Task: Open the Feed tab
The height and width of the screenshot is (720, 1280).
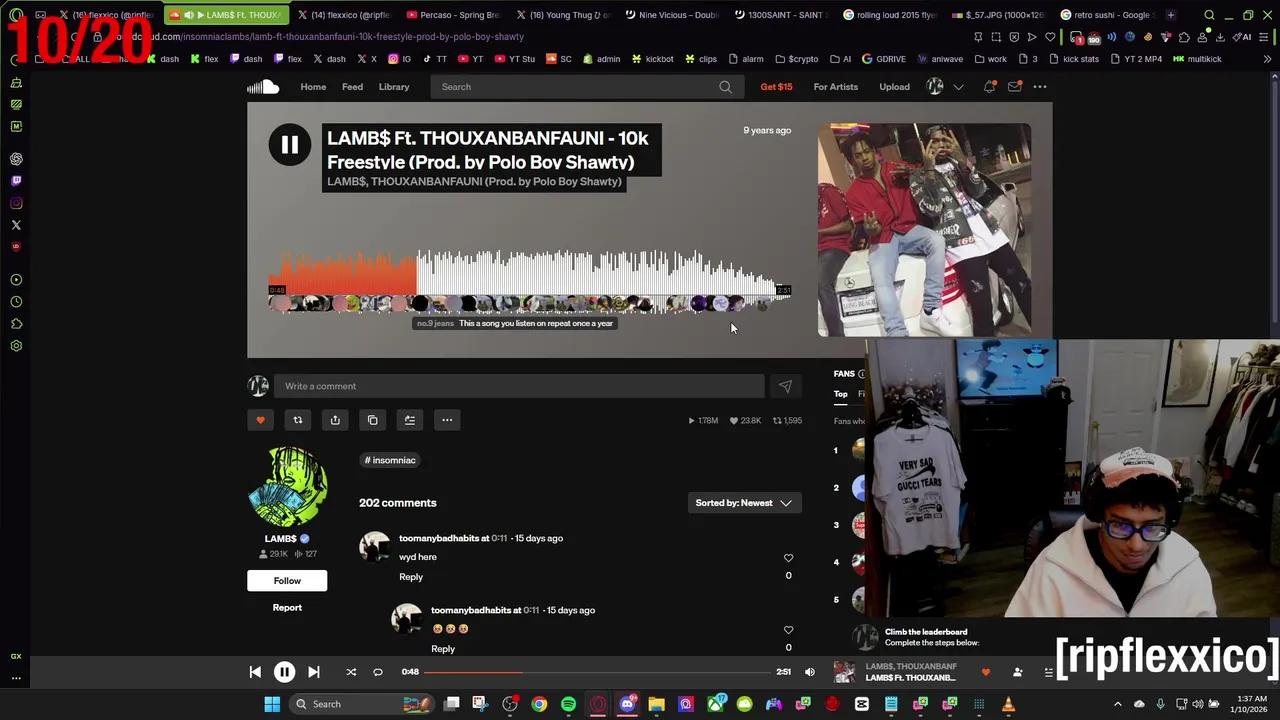Action: click(x=352, y=87)
